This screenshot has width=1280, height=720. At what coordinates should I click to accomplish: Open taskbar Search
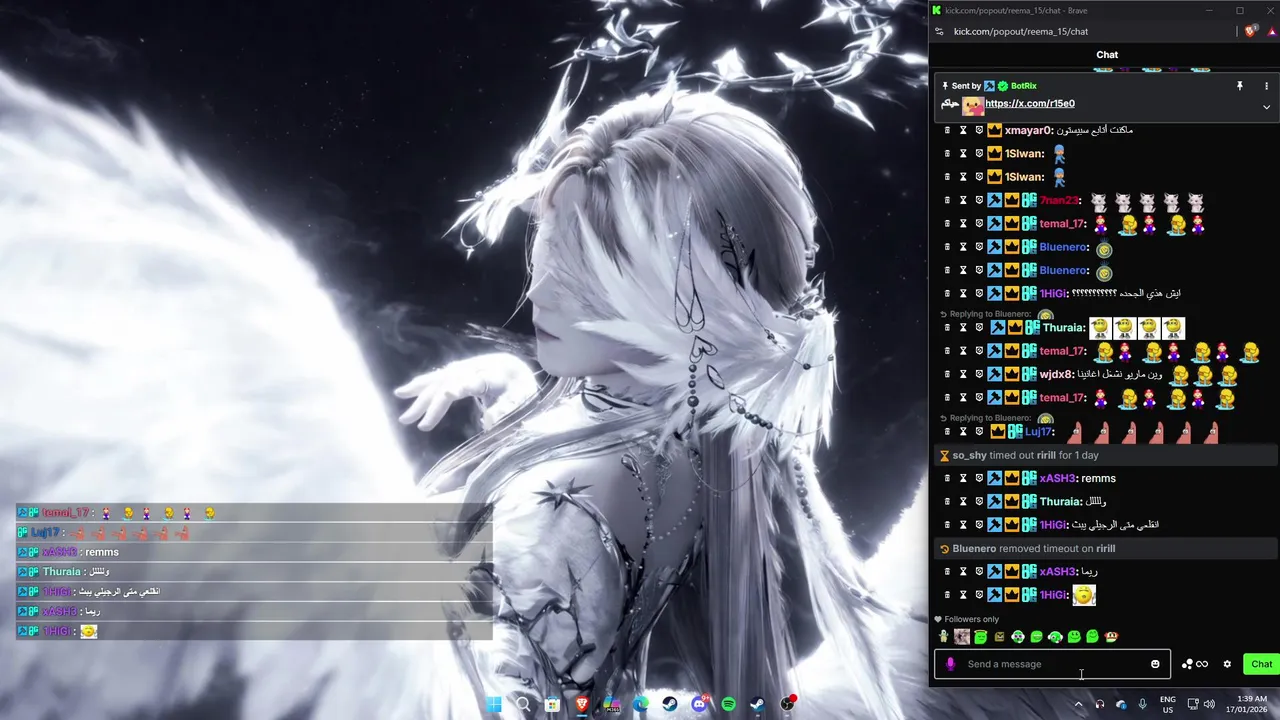523,704
